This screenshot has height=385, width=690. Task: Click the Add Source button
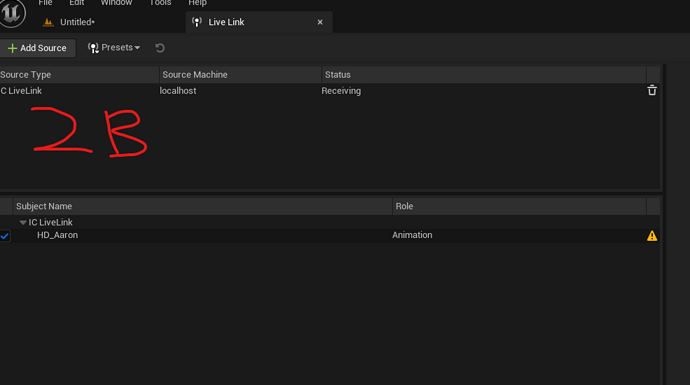click(x=37, y=48)
